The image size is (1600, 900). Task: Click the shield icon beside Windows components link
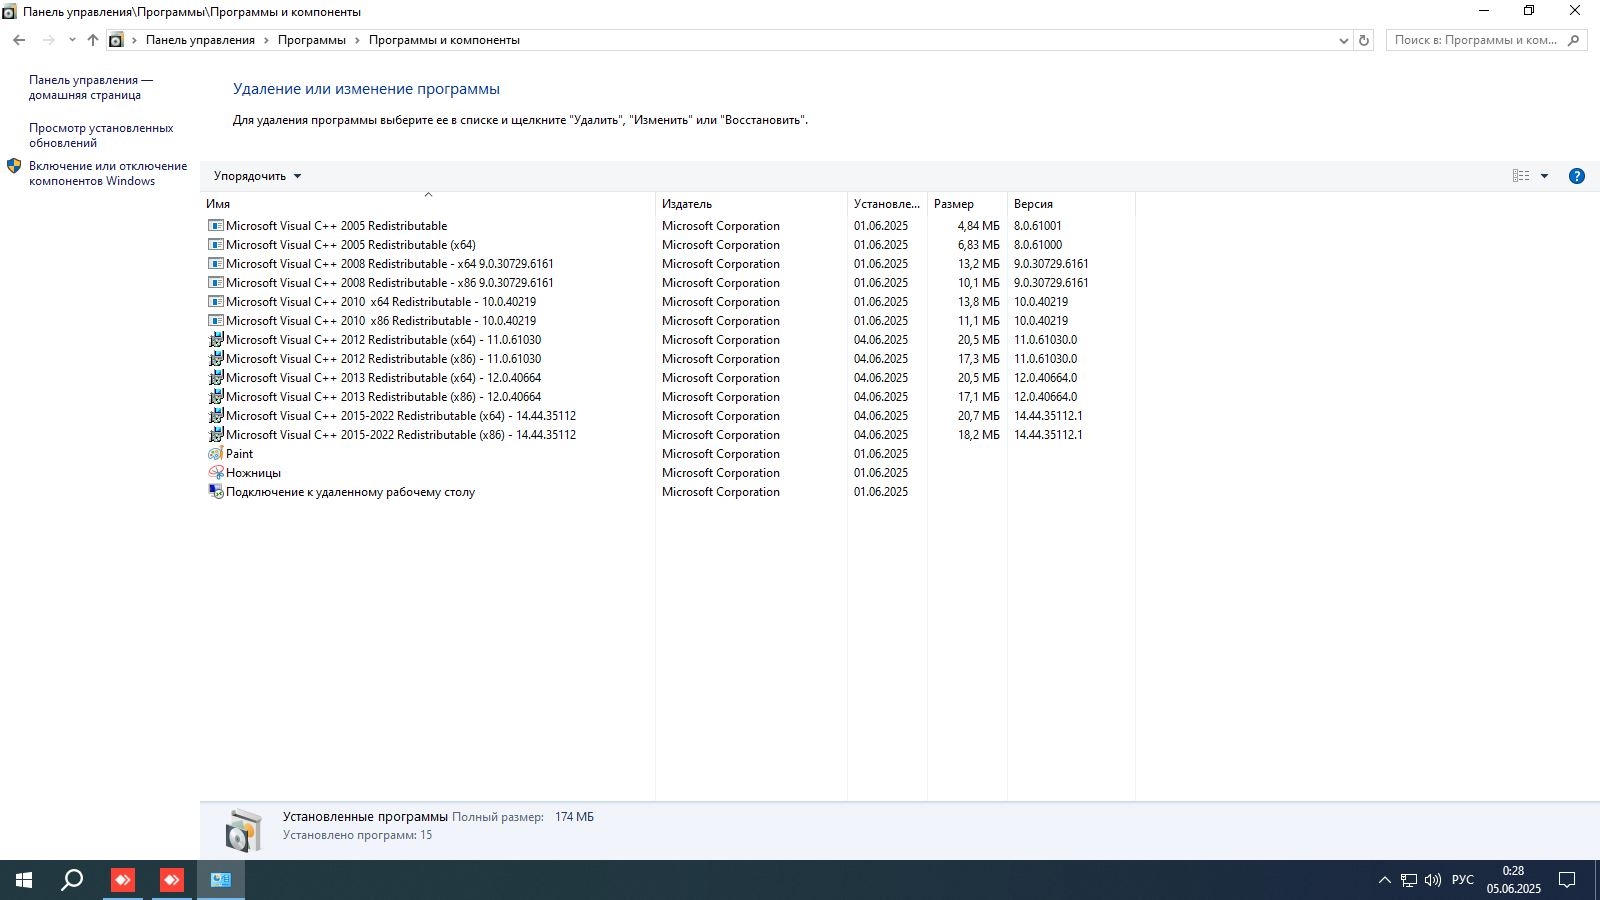click(x=14, y=166)
